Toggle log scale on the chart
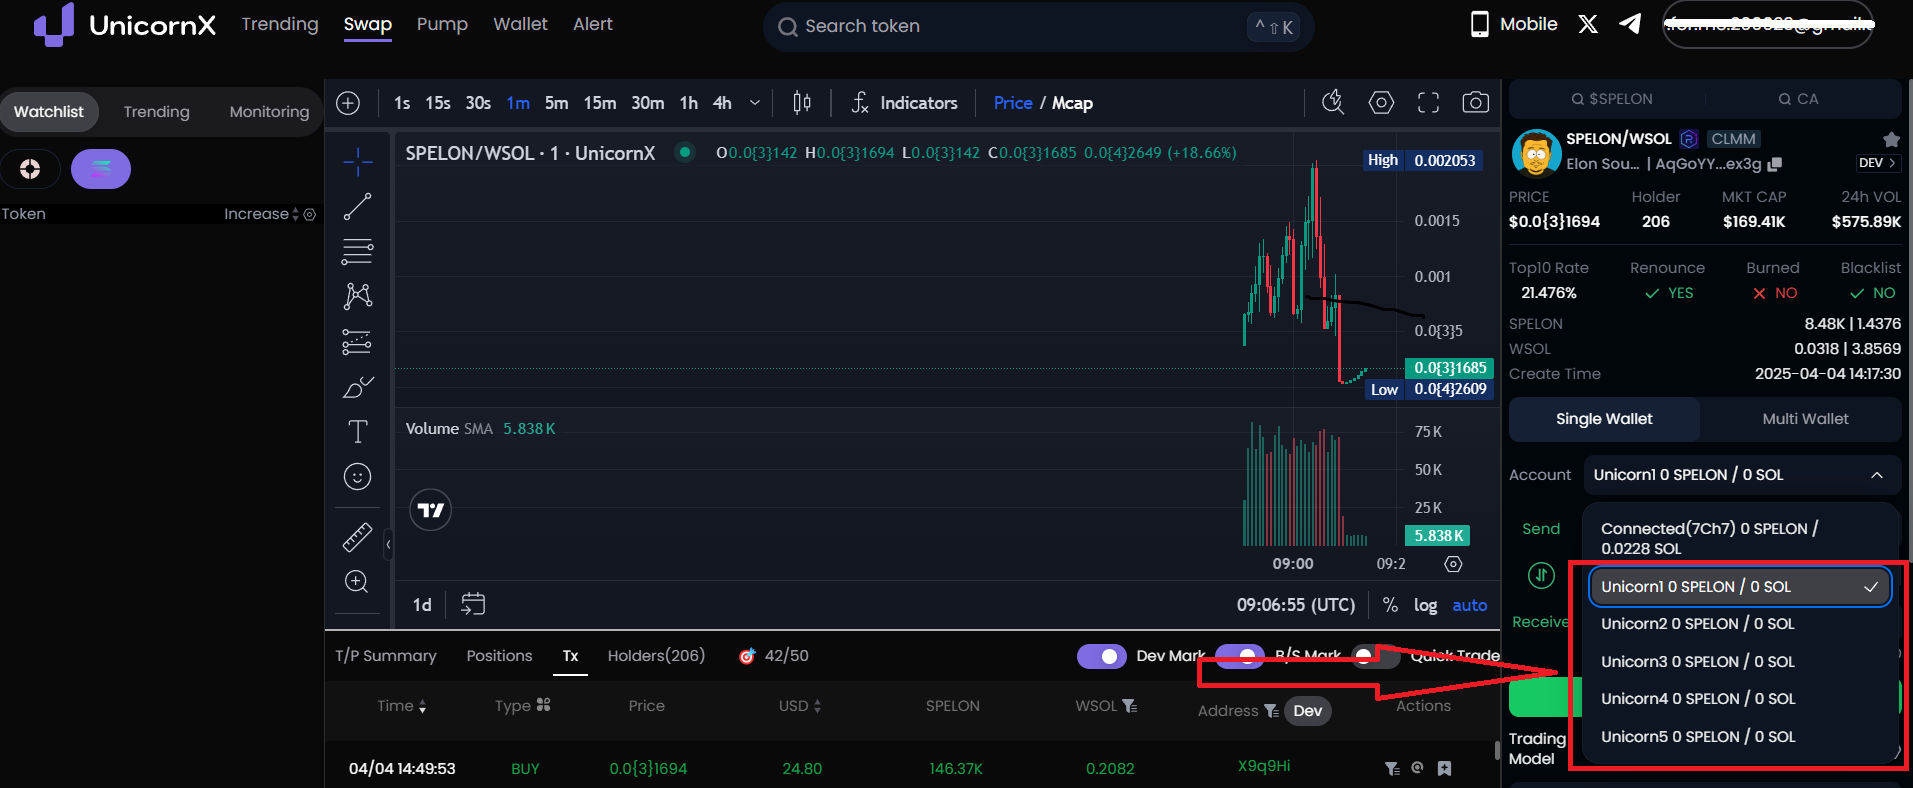 tap(1425, 605)
